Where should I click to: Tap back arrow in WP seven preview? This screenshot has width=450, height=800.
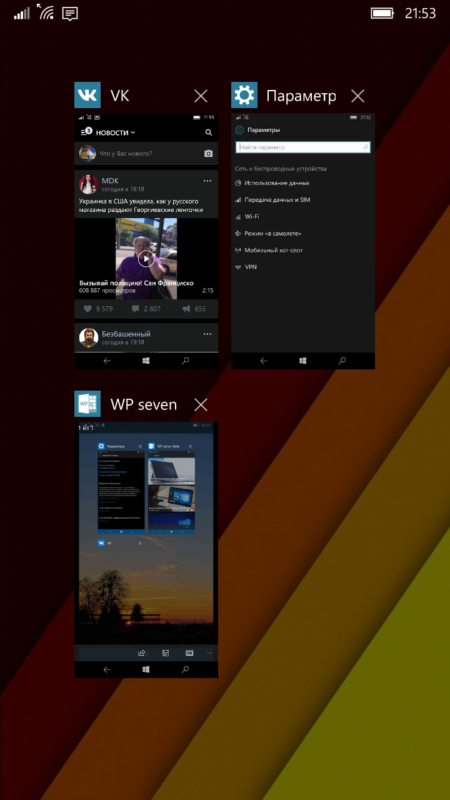tap(107, 670)
